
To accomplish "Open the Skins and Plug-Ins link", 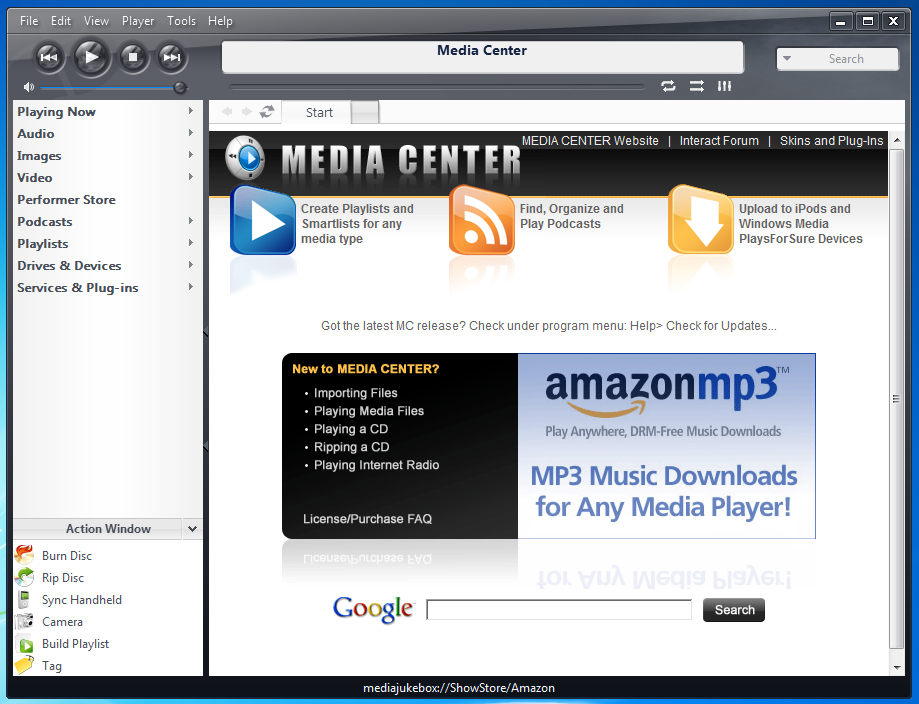I will (831, 141).
